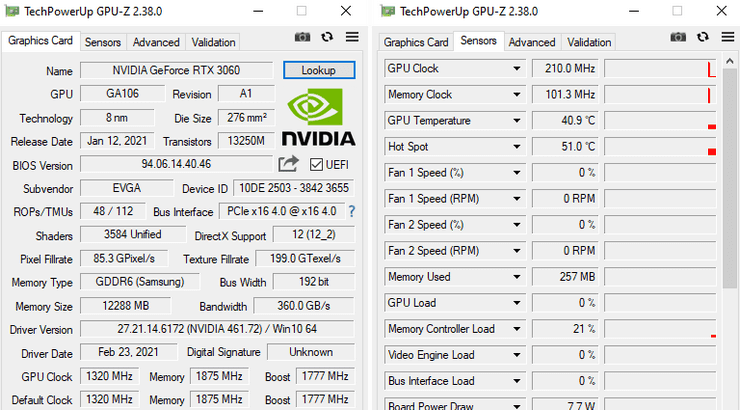Click the Subvendor field EVGA
The width and height of the screenshot is (740, 410).
pos(126,188)
